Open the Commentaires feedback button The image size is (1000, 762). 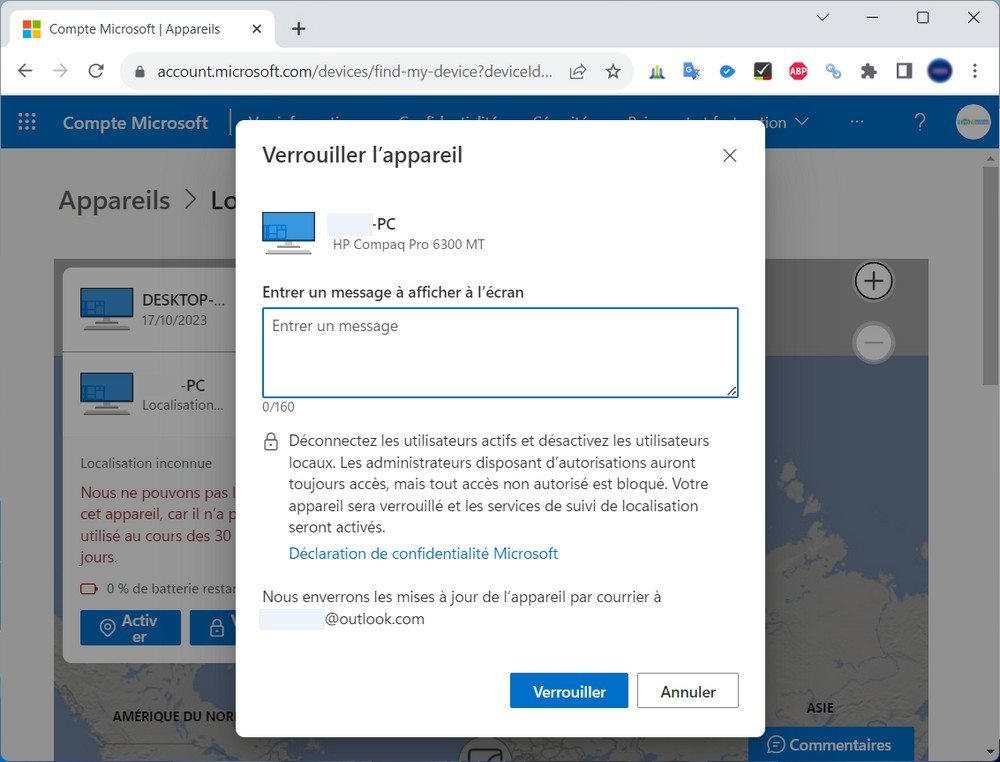830,745
